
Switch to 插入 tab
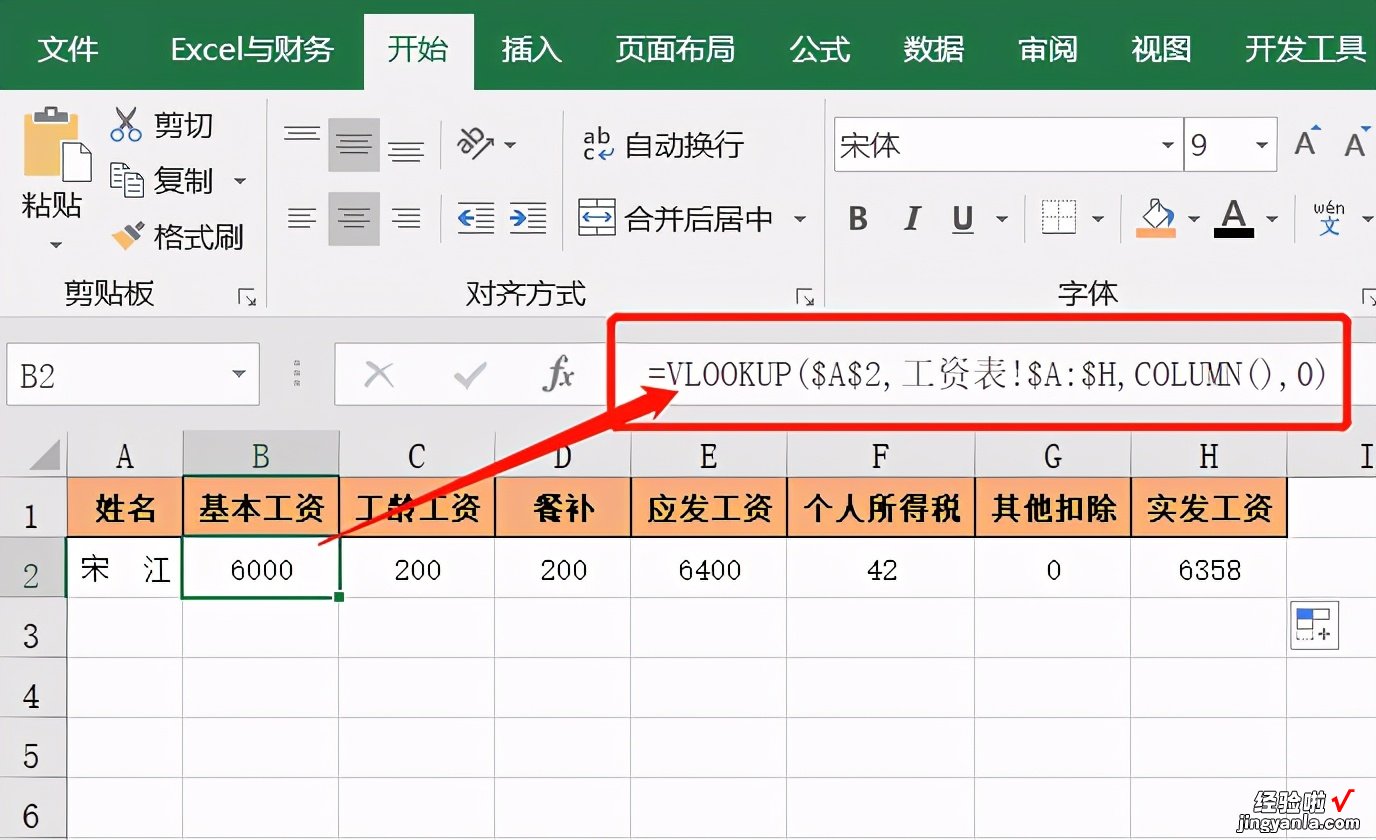click(x=531, y=49)
